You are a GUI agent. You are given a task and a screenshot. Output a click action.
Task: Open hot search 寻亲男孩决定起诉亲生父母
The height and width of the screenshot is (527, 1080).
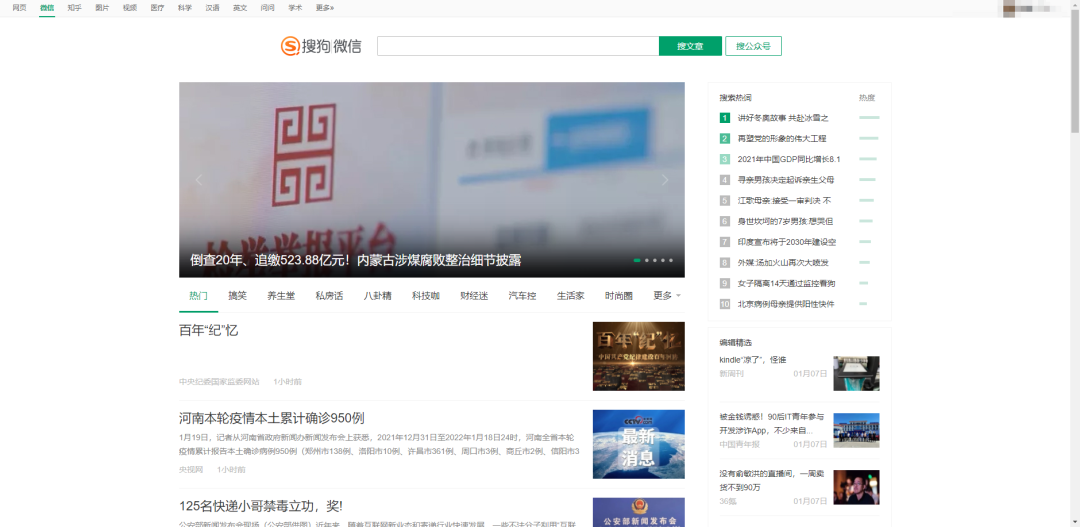tap(786, 180)
